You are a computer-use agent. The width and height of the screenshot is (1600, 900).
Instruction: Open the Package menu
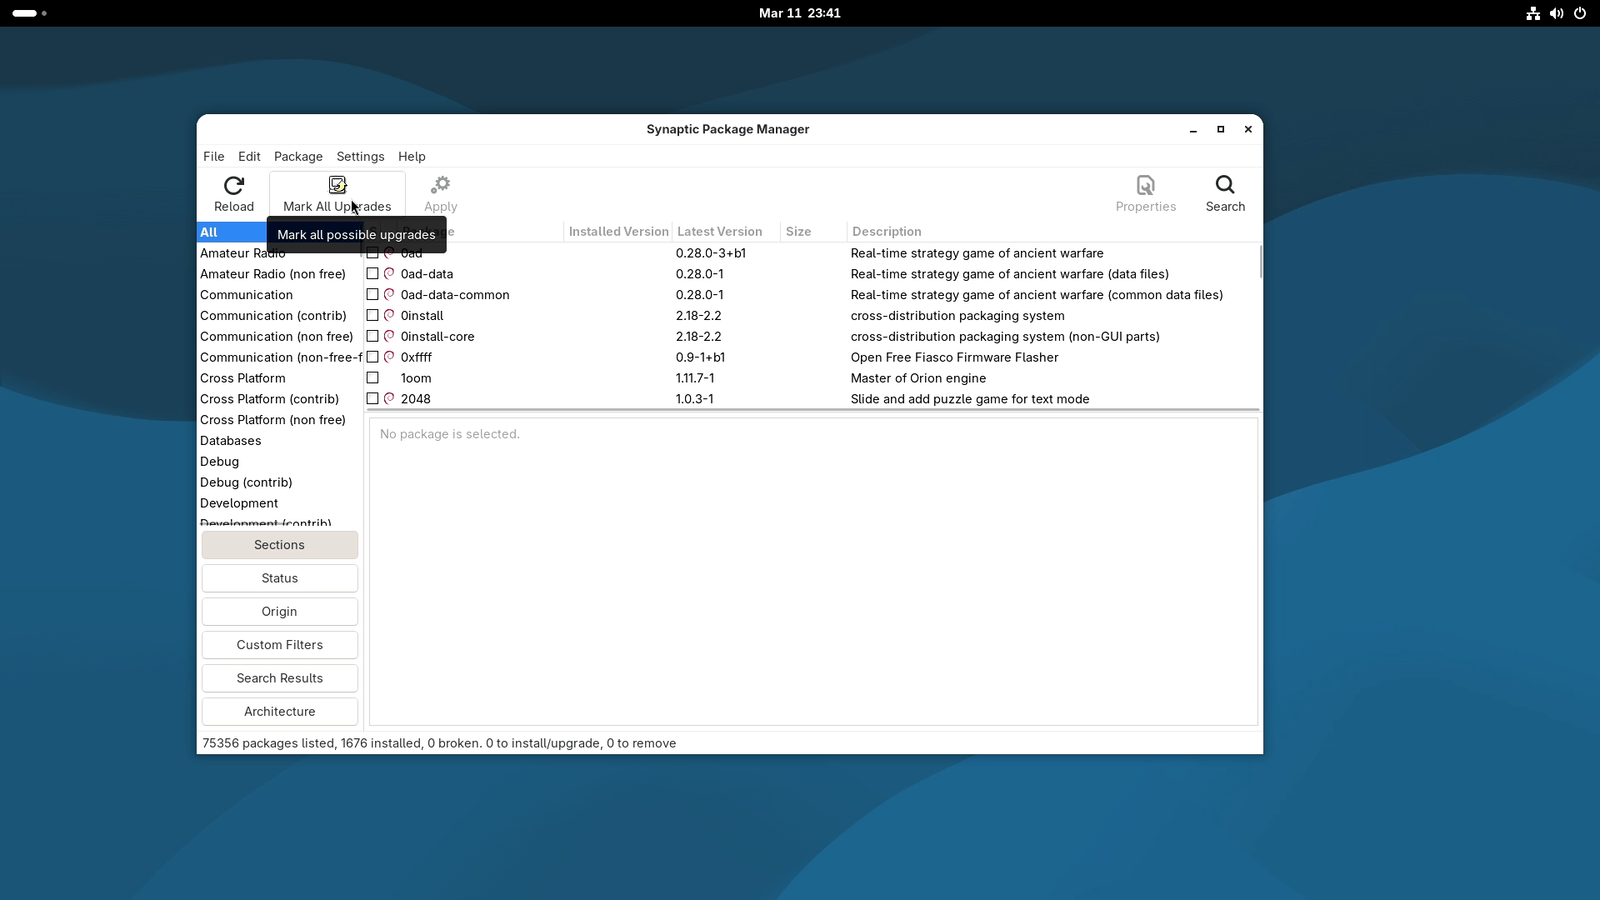[297, 156]
